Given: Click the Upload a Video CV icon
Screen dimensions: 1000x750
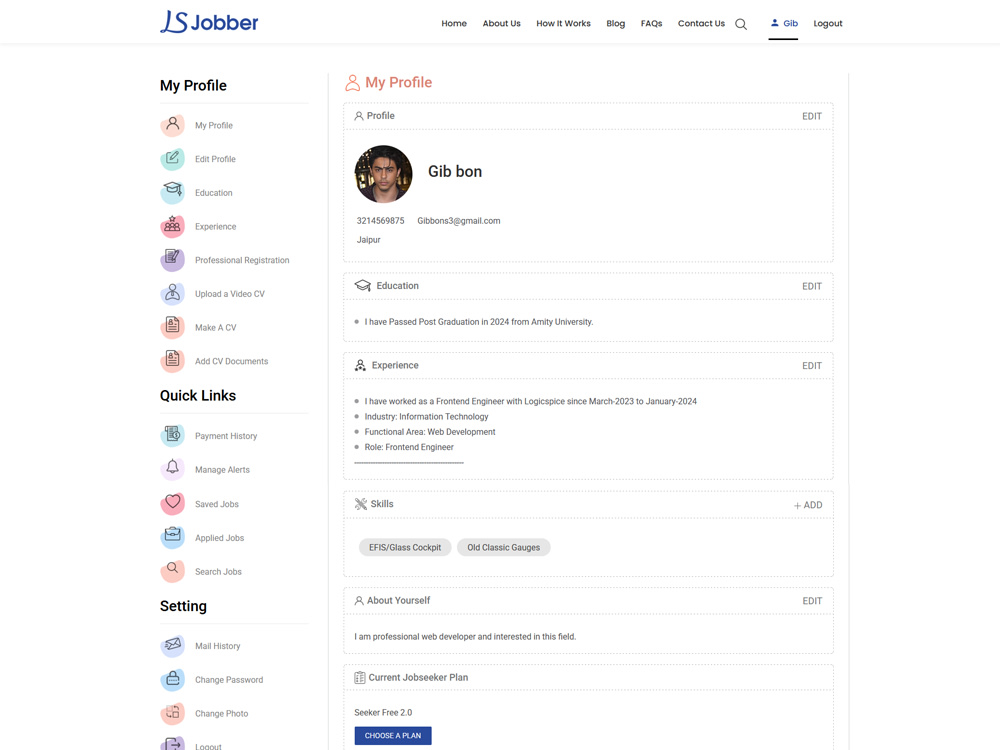Looking at the screenshot, I should tap(172, 293).
